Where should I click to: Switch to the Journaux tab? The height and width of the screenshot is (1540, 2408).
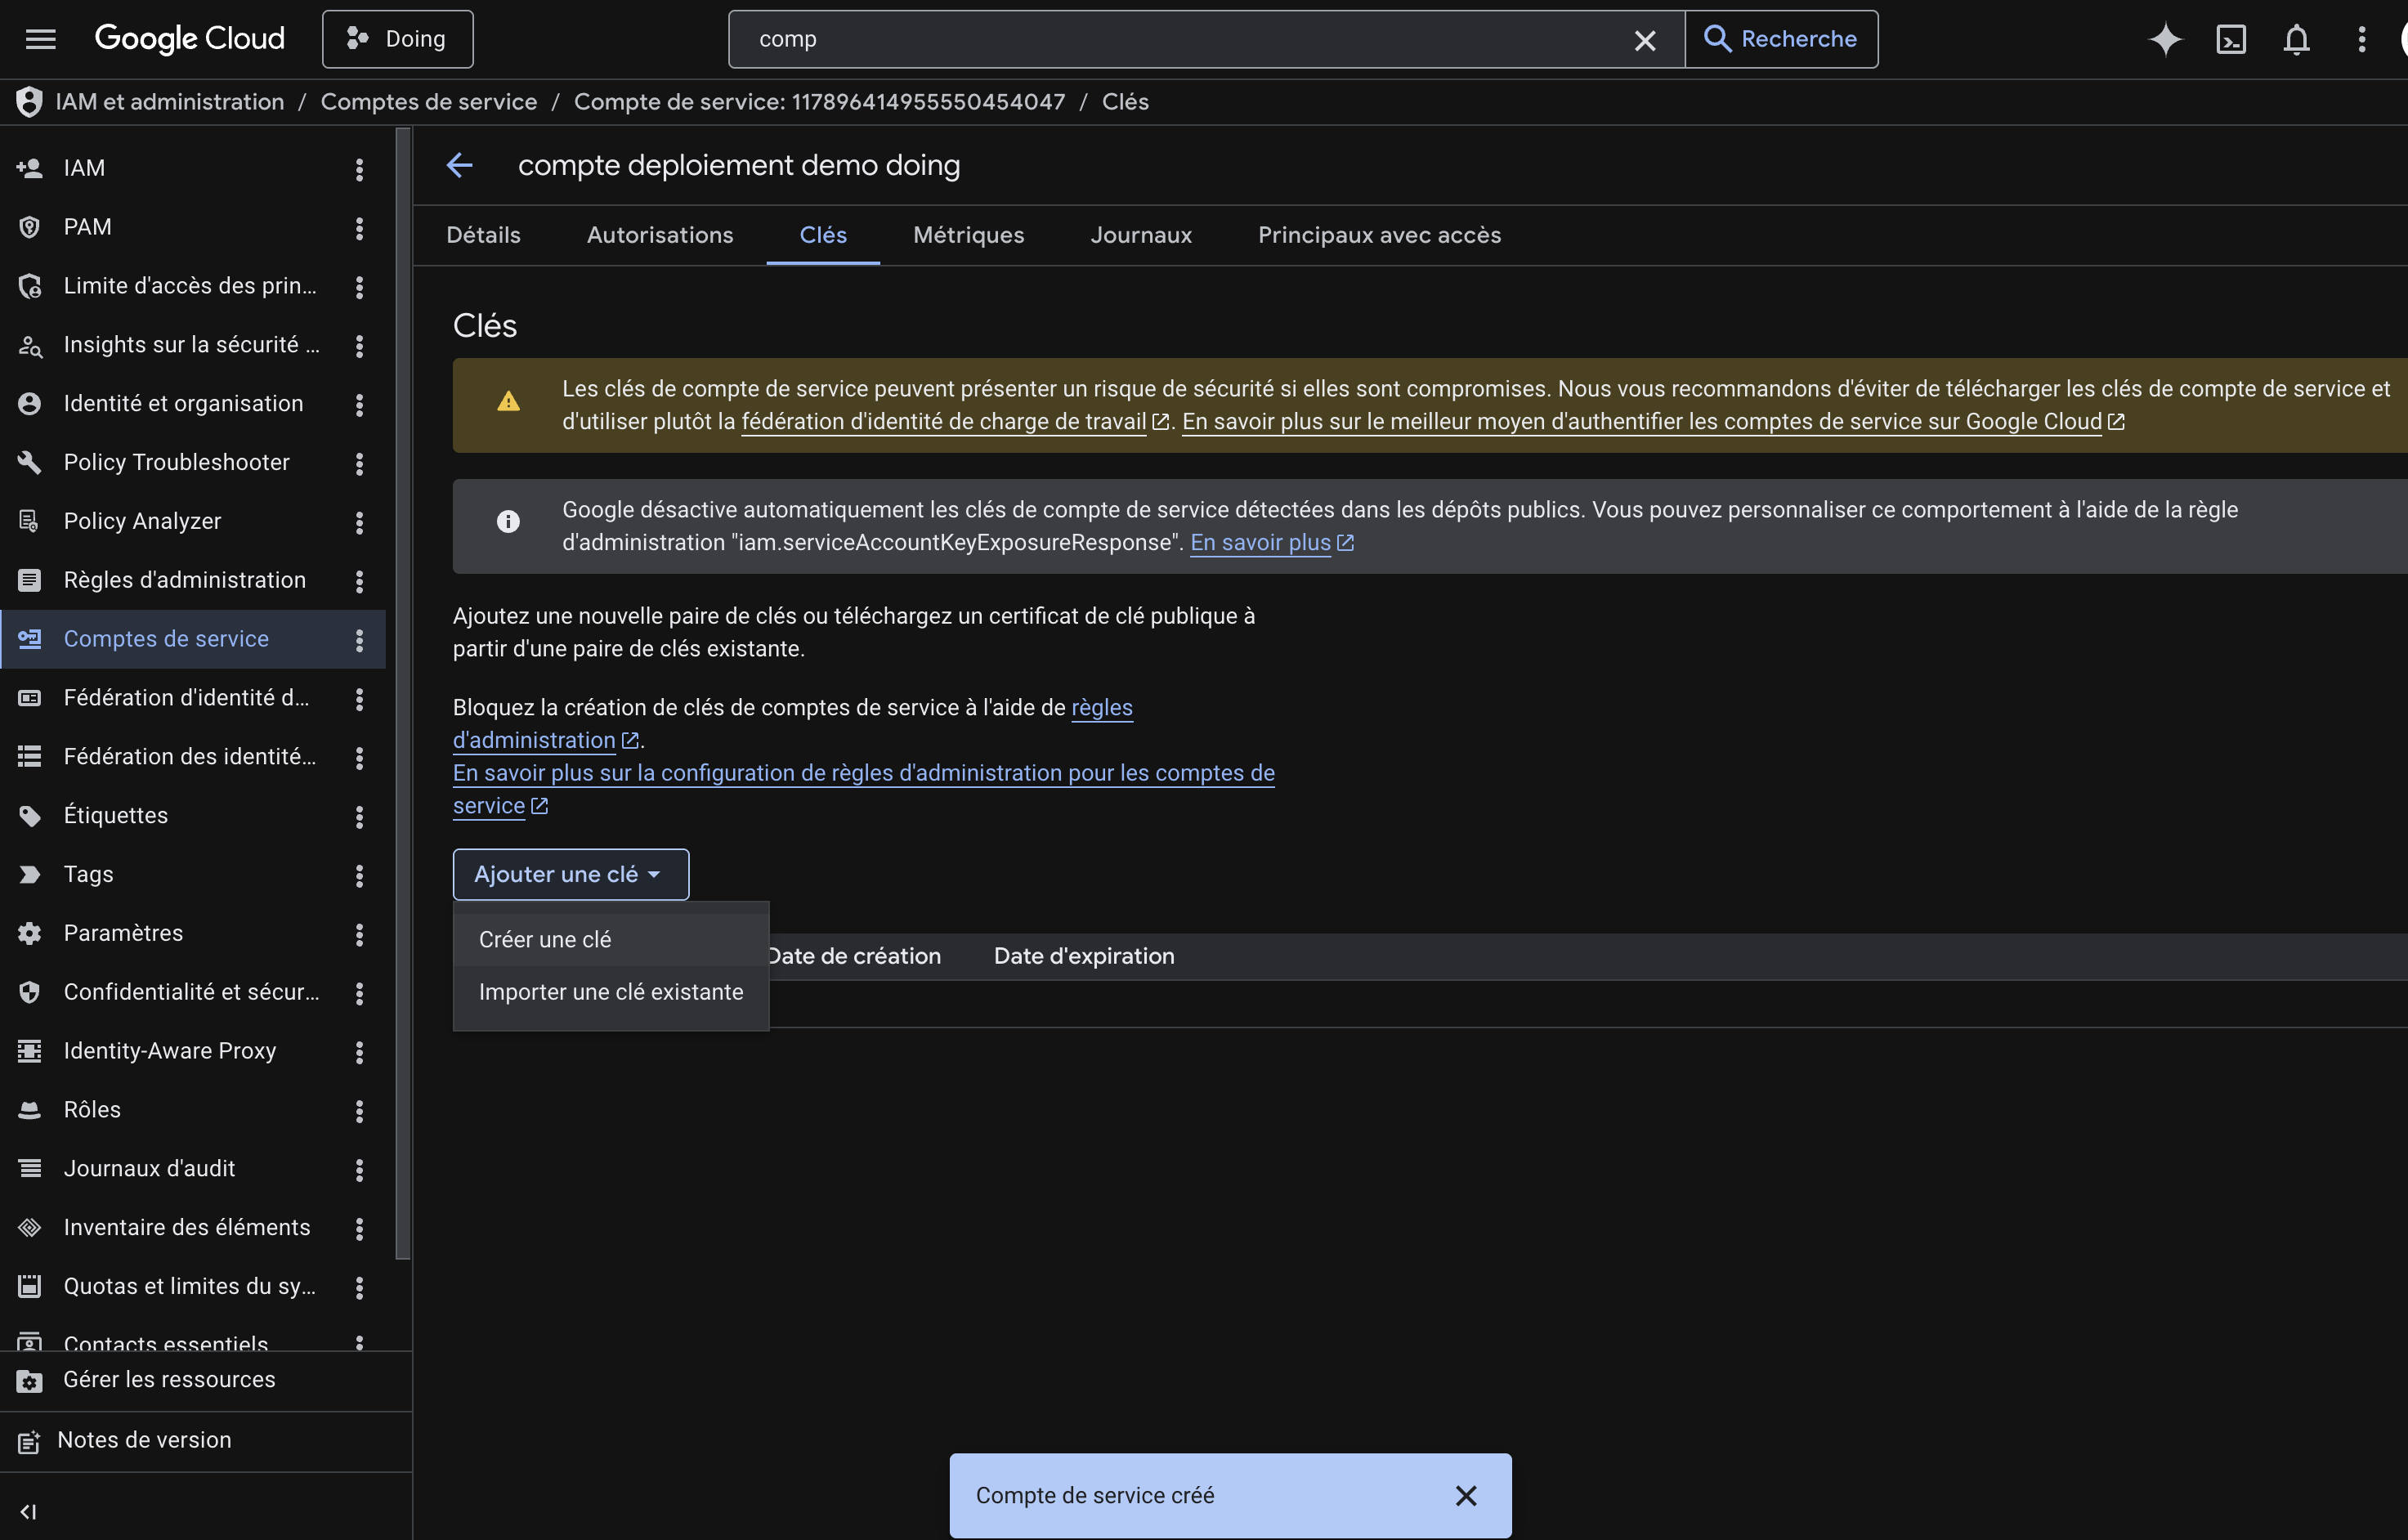click(x=1141, y=235)
